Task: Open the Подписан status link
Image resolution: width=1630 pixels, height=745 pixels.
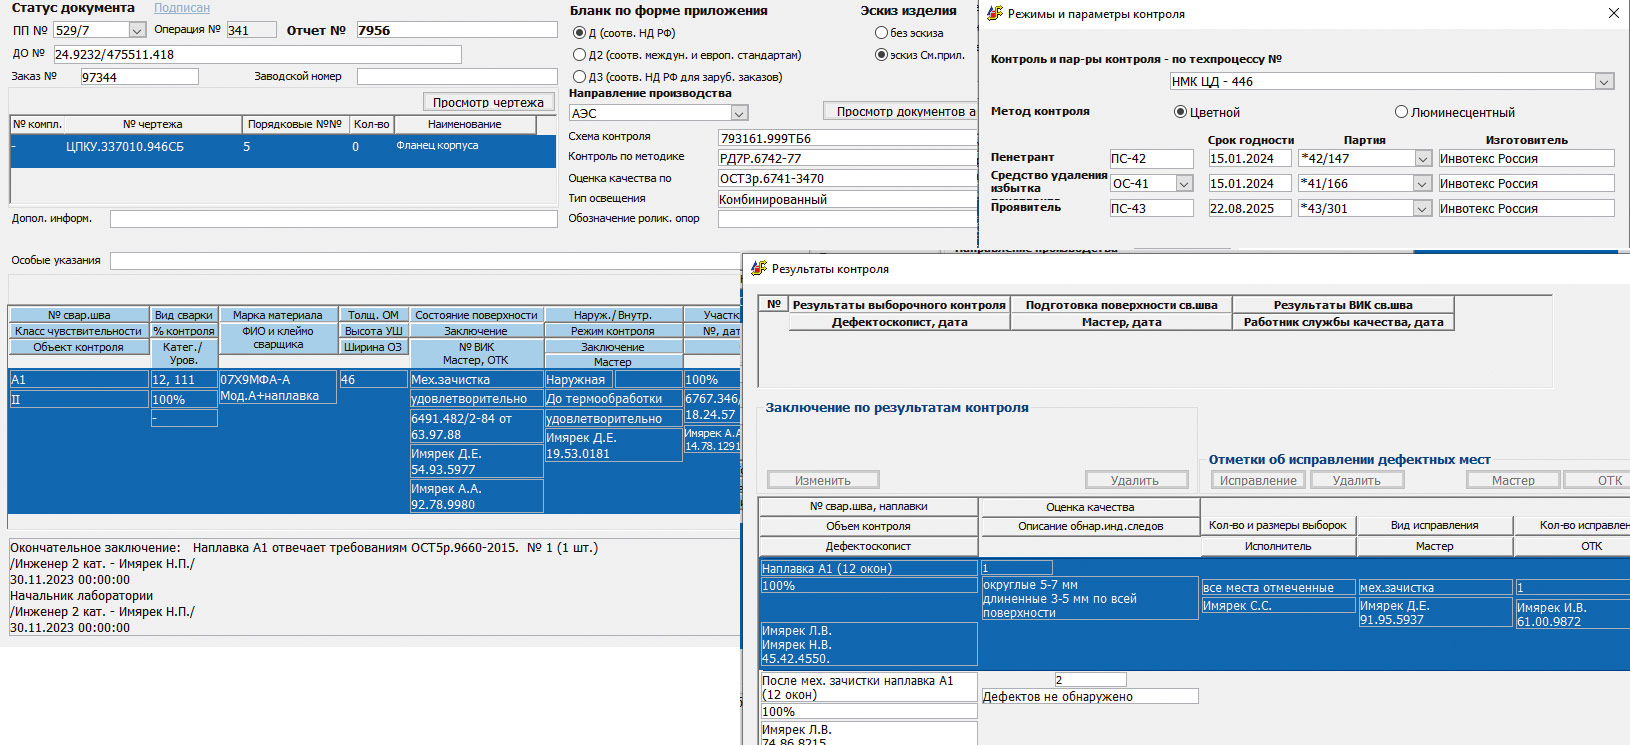Action: pos(181,8)
